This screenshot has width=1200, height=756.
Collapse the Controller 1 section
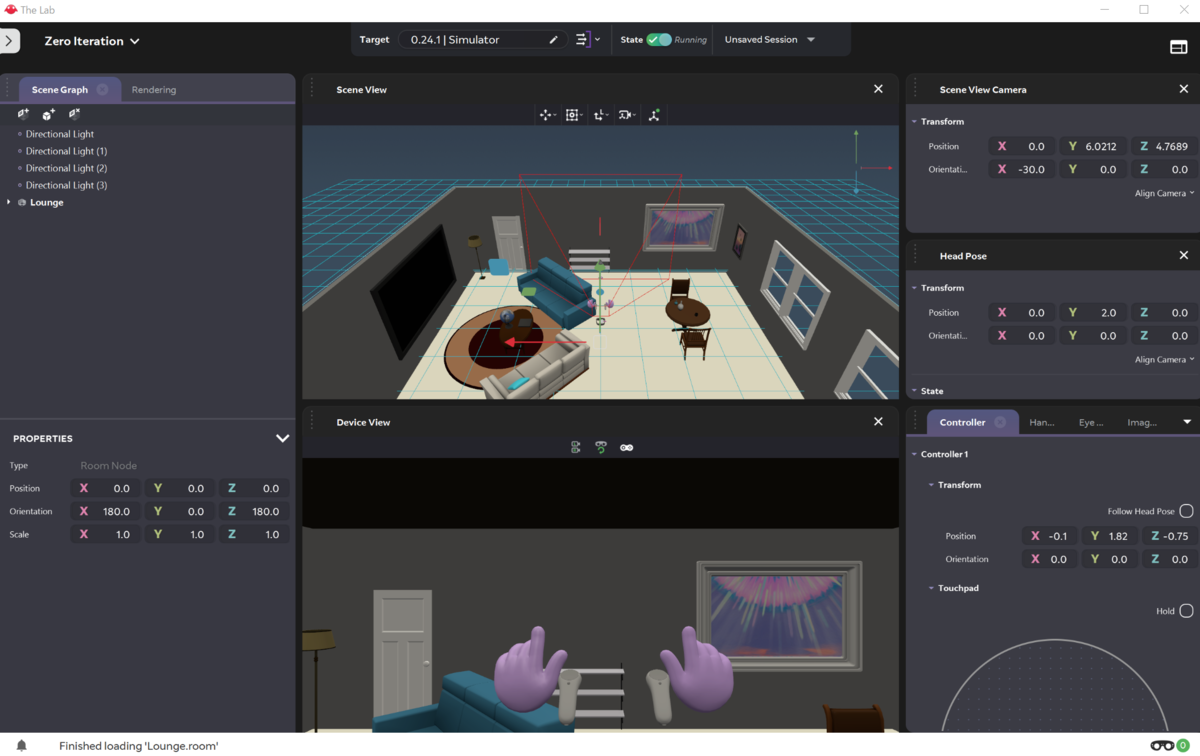click(x=914, y=454)
